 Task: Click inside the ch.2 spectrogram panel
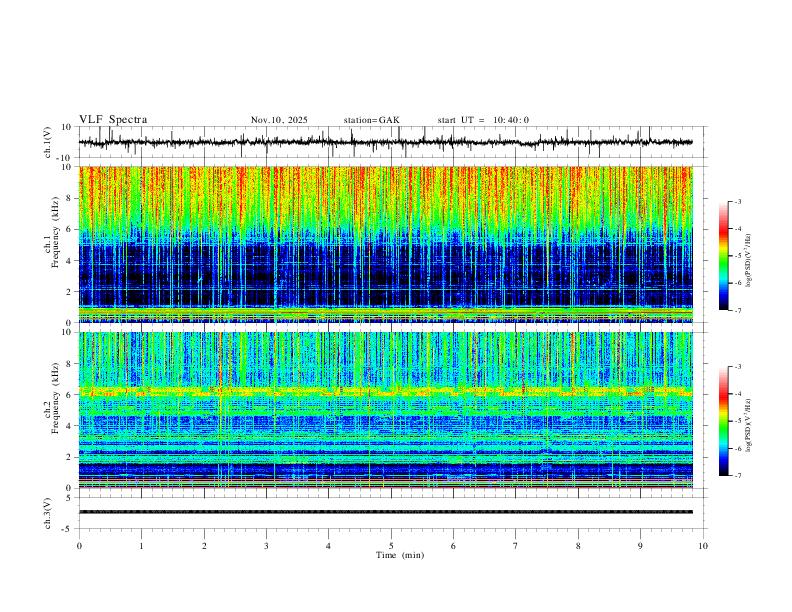(386, 410)
